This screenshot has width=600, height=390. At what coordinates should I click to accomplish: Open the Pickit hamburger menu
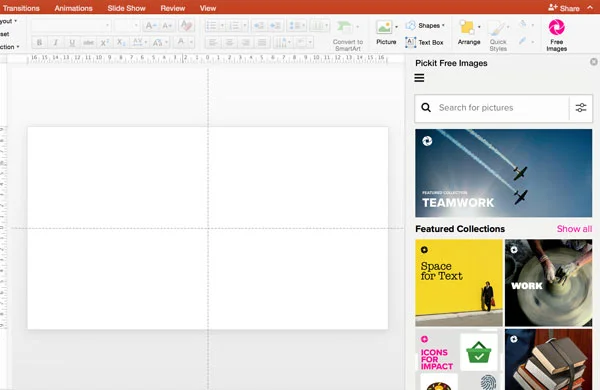click(419, 78)
